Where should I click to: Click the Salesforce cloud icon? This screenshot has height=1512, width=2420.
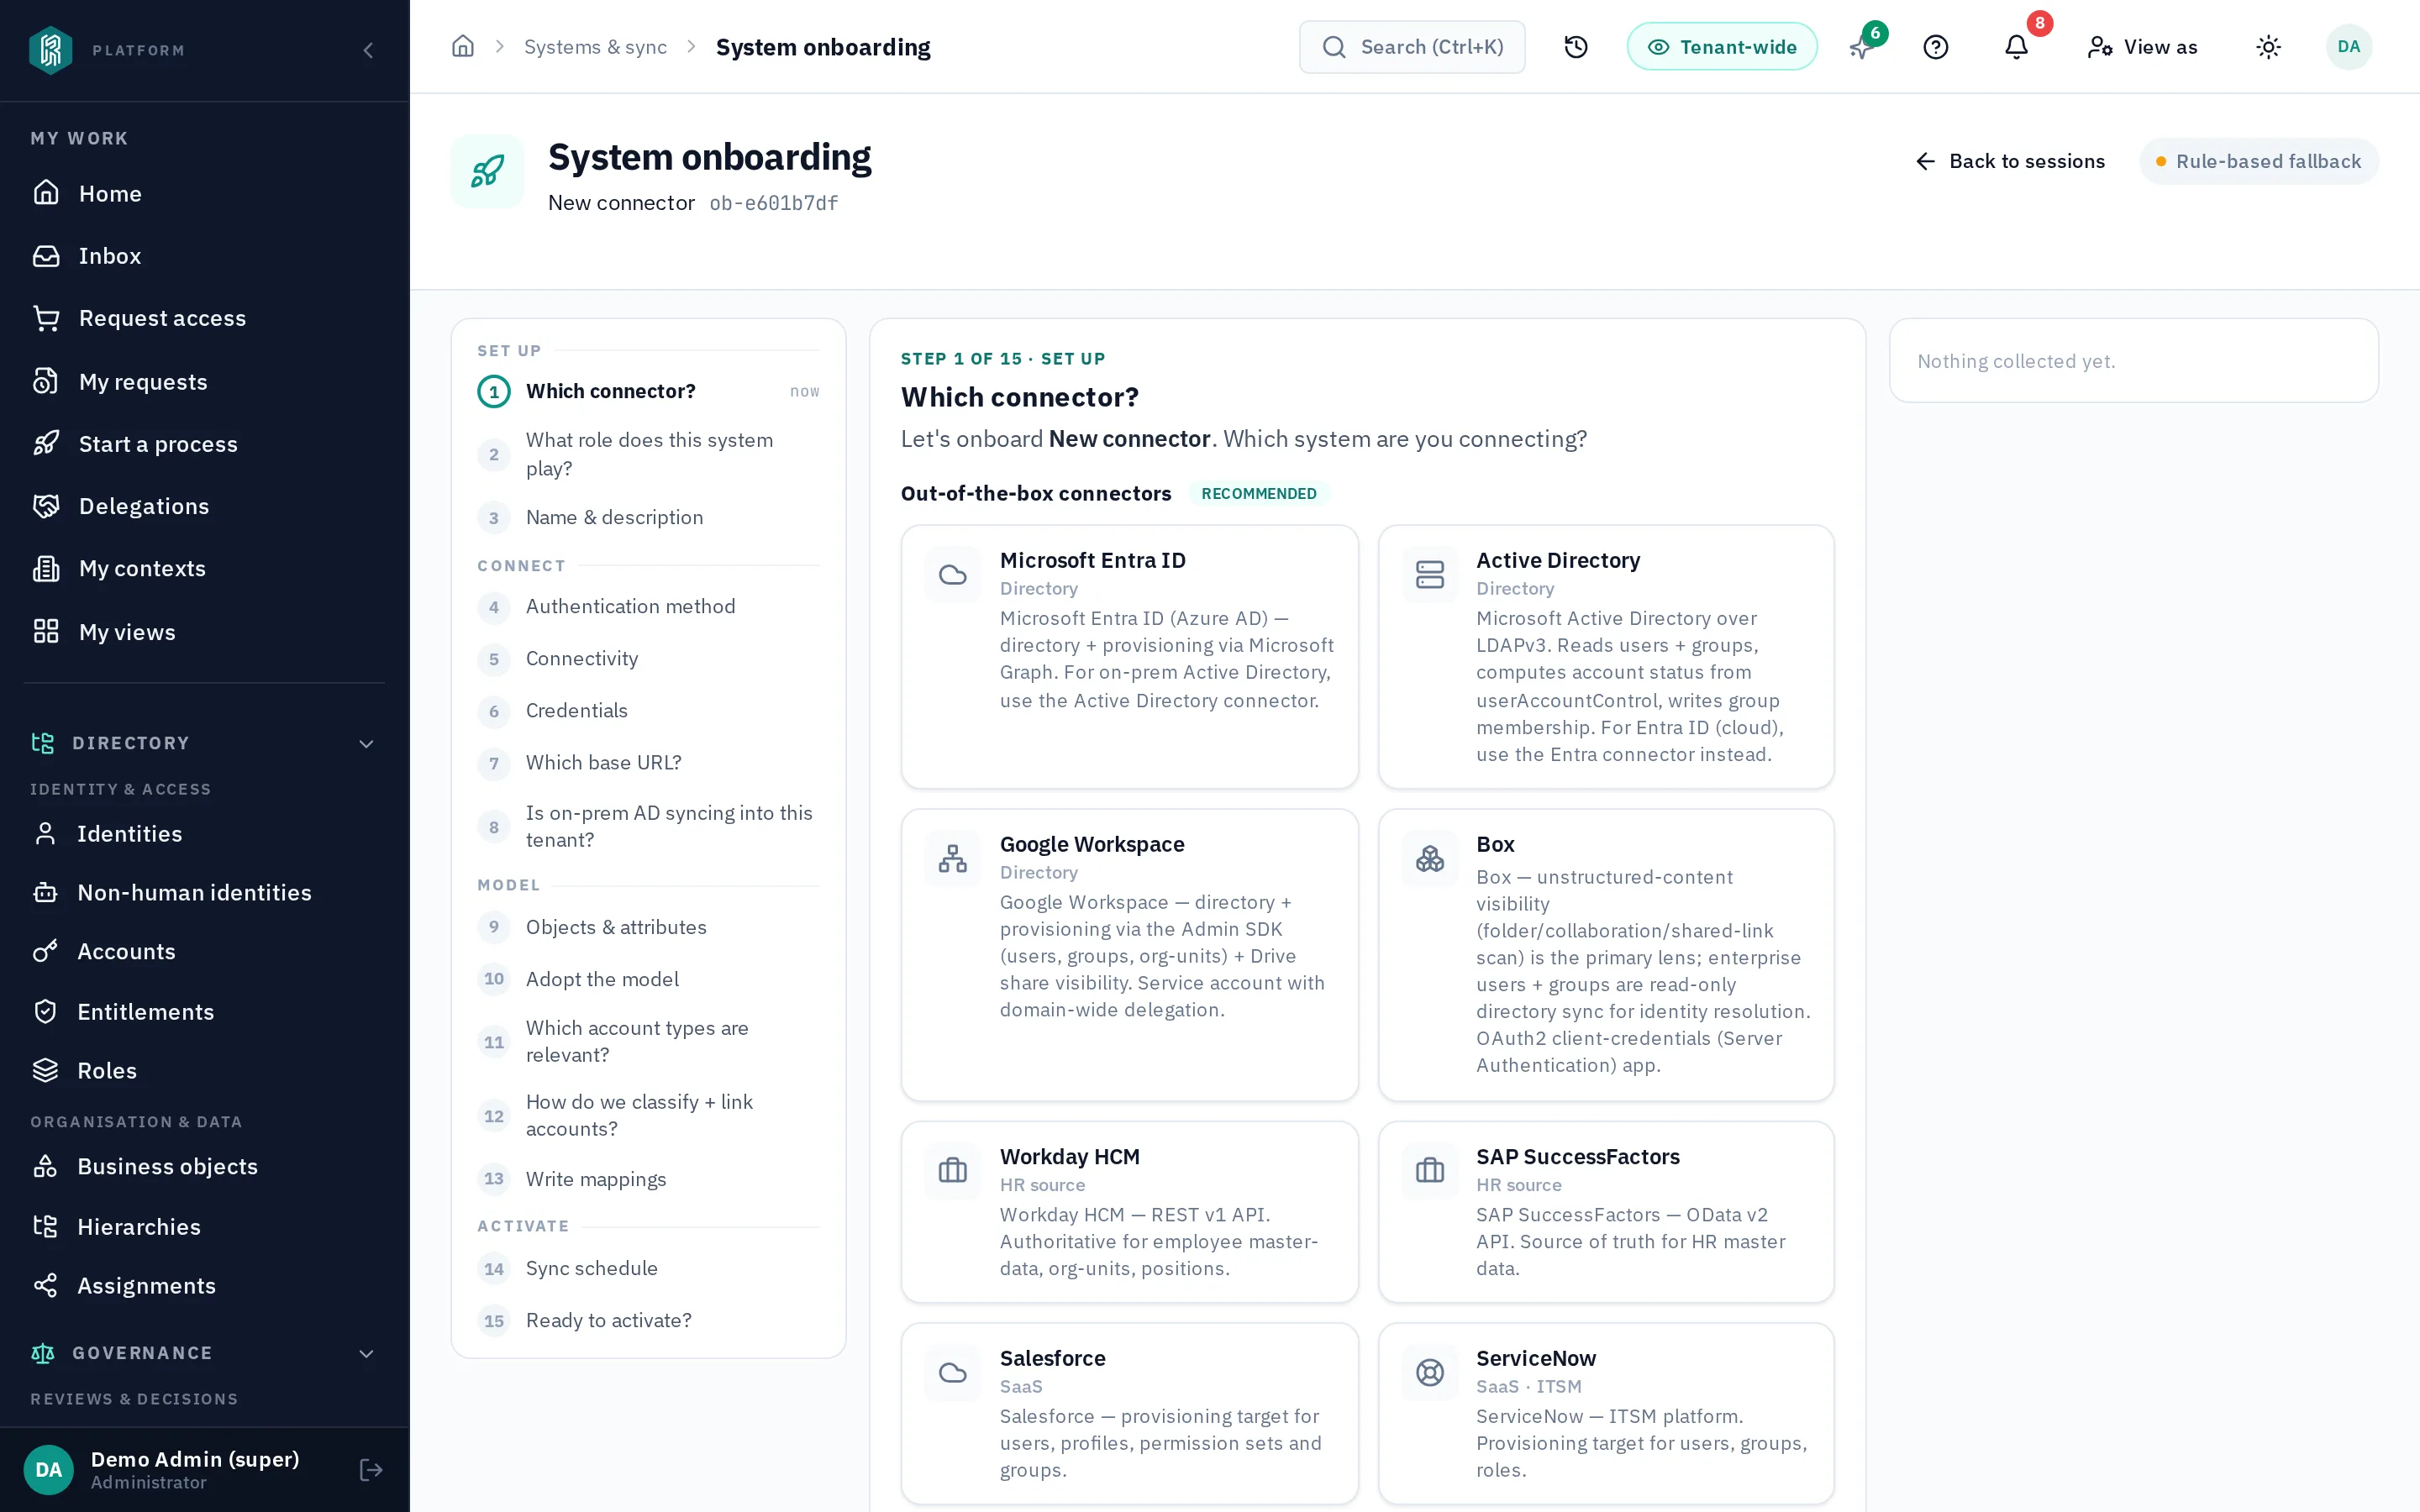click(953, 1373)
